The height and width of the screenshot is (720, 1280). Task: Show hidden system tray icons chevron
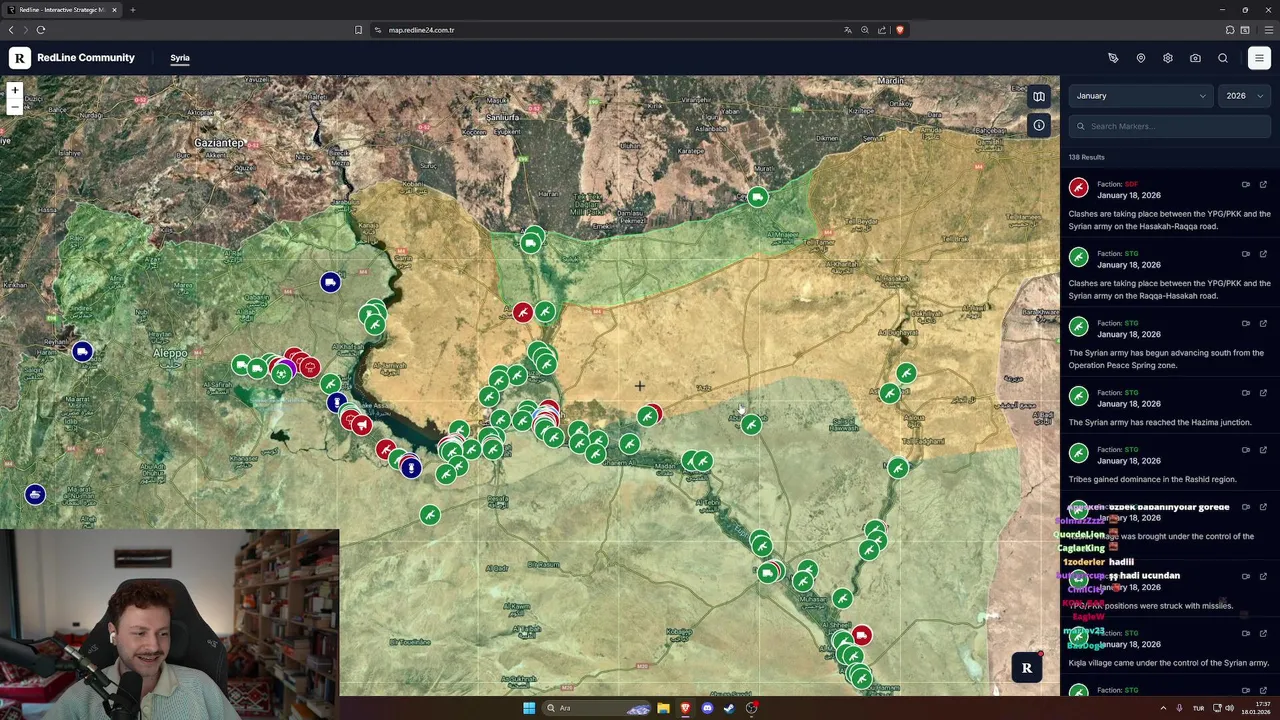coord(1163,708)
